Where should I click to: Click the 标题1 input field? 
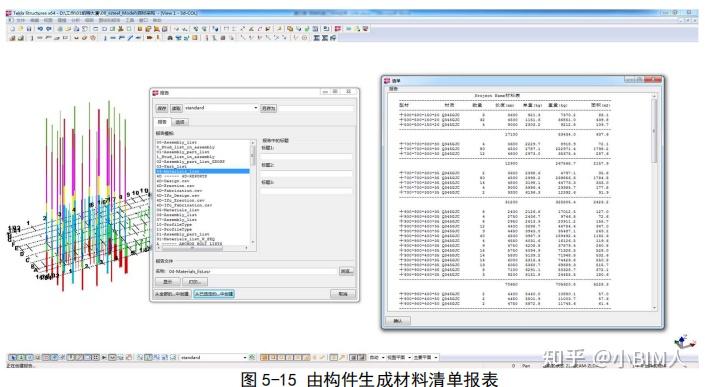(306, 156)
